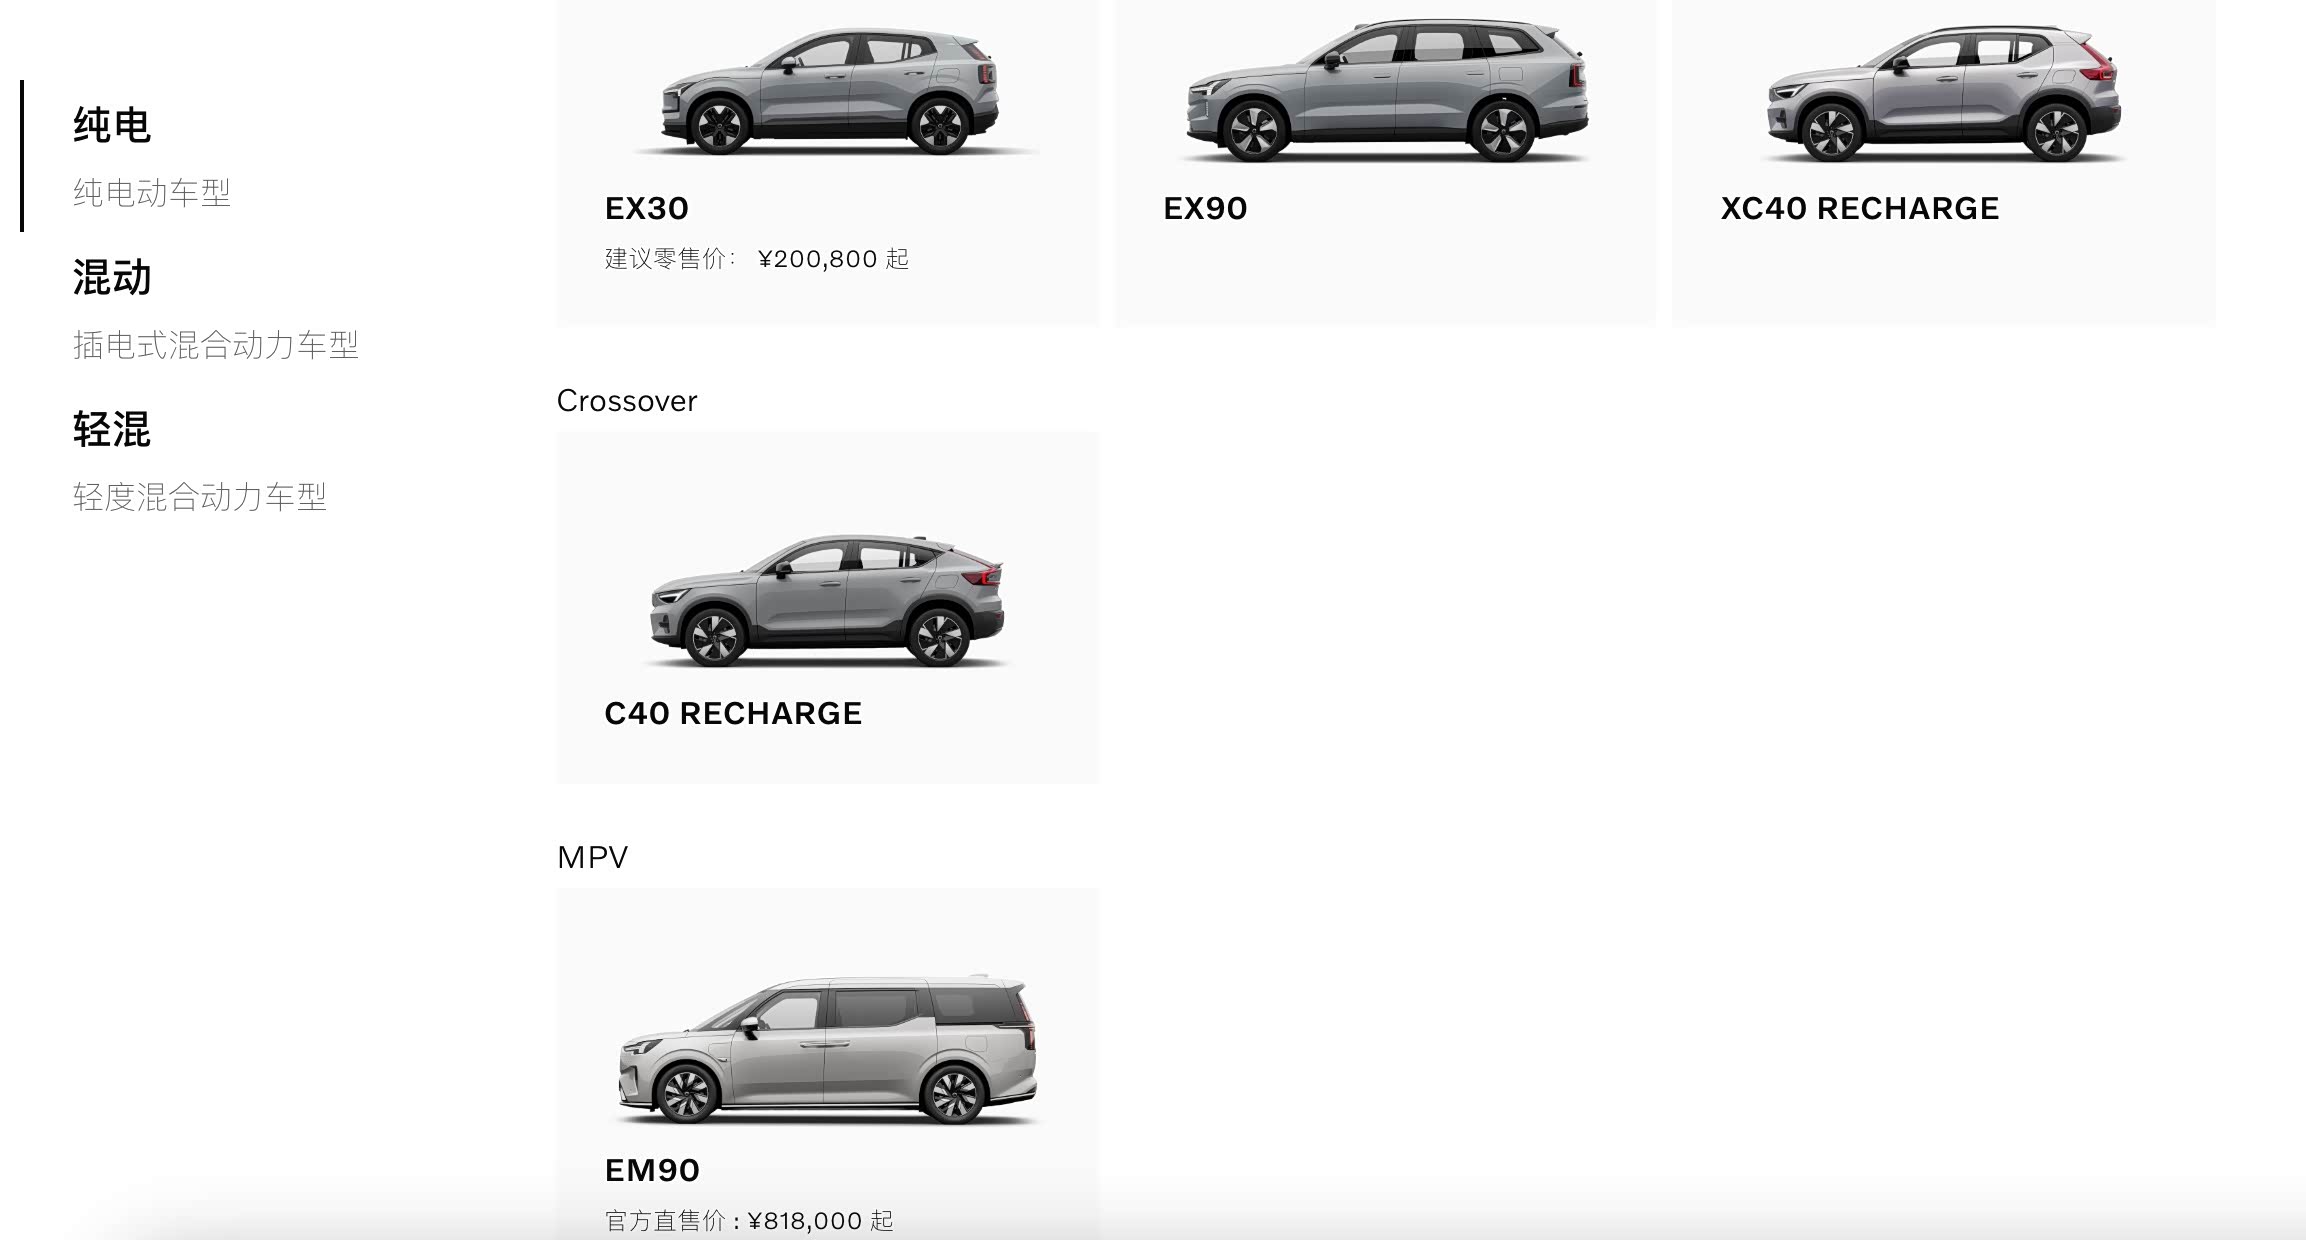This screenshot has width=2306, height=1240.
Task: Open the C40 RECHARGE model title
Action: (x=733, y=713)
